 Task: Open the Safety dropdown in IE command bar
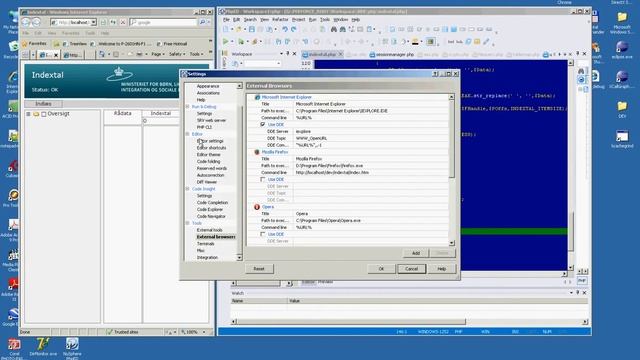[177, 54]
